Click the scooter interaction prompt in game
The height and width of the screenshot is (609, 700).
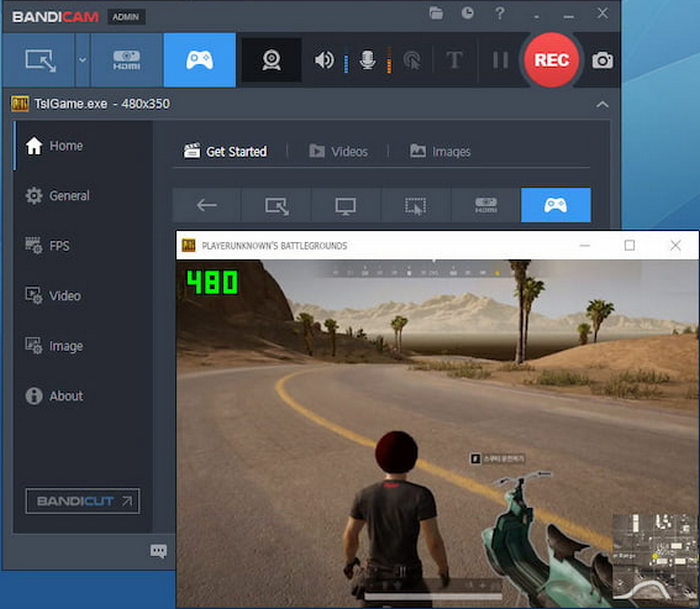[x=498, y=459]
